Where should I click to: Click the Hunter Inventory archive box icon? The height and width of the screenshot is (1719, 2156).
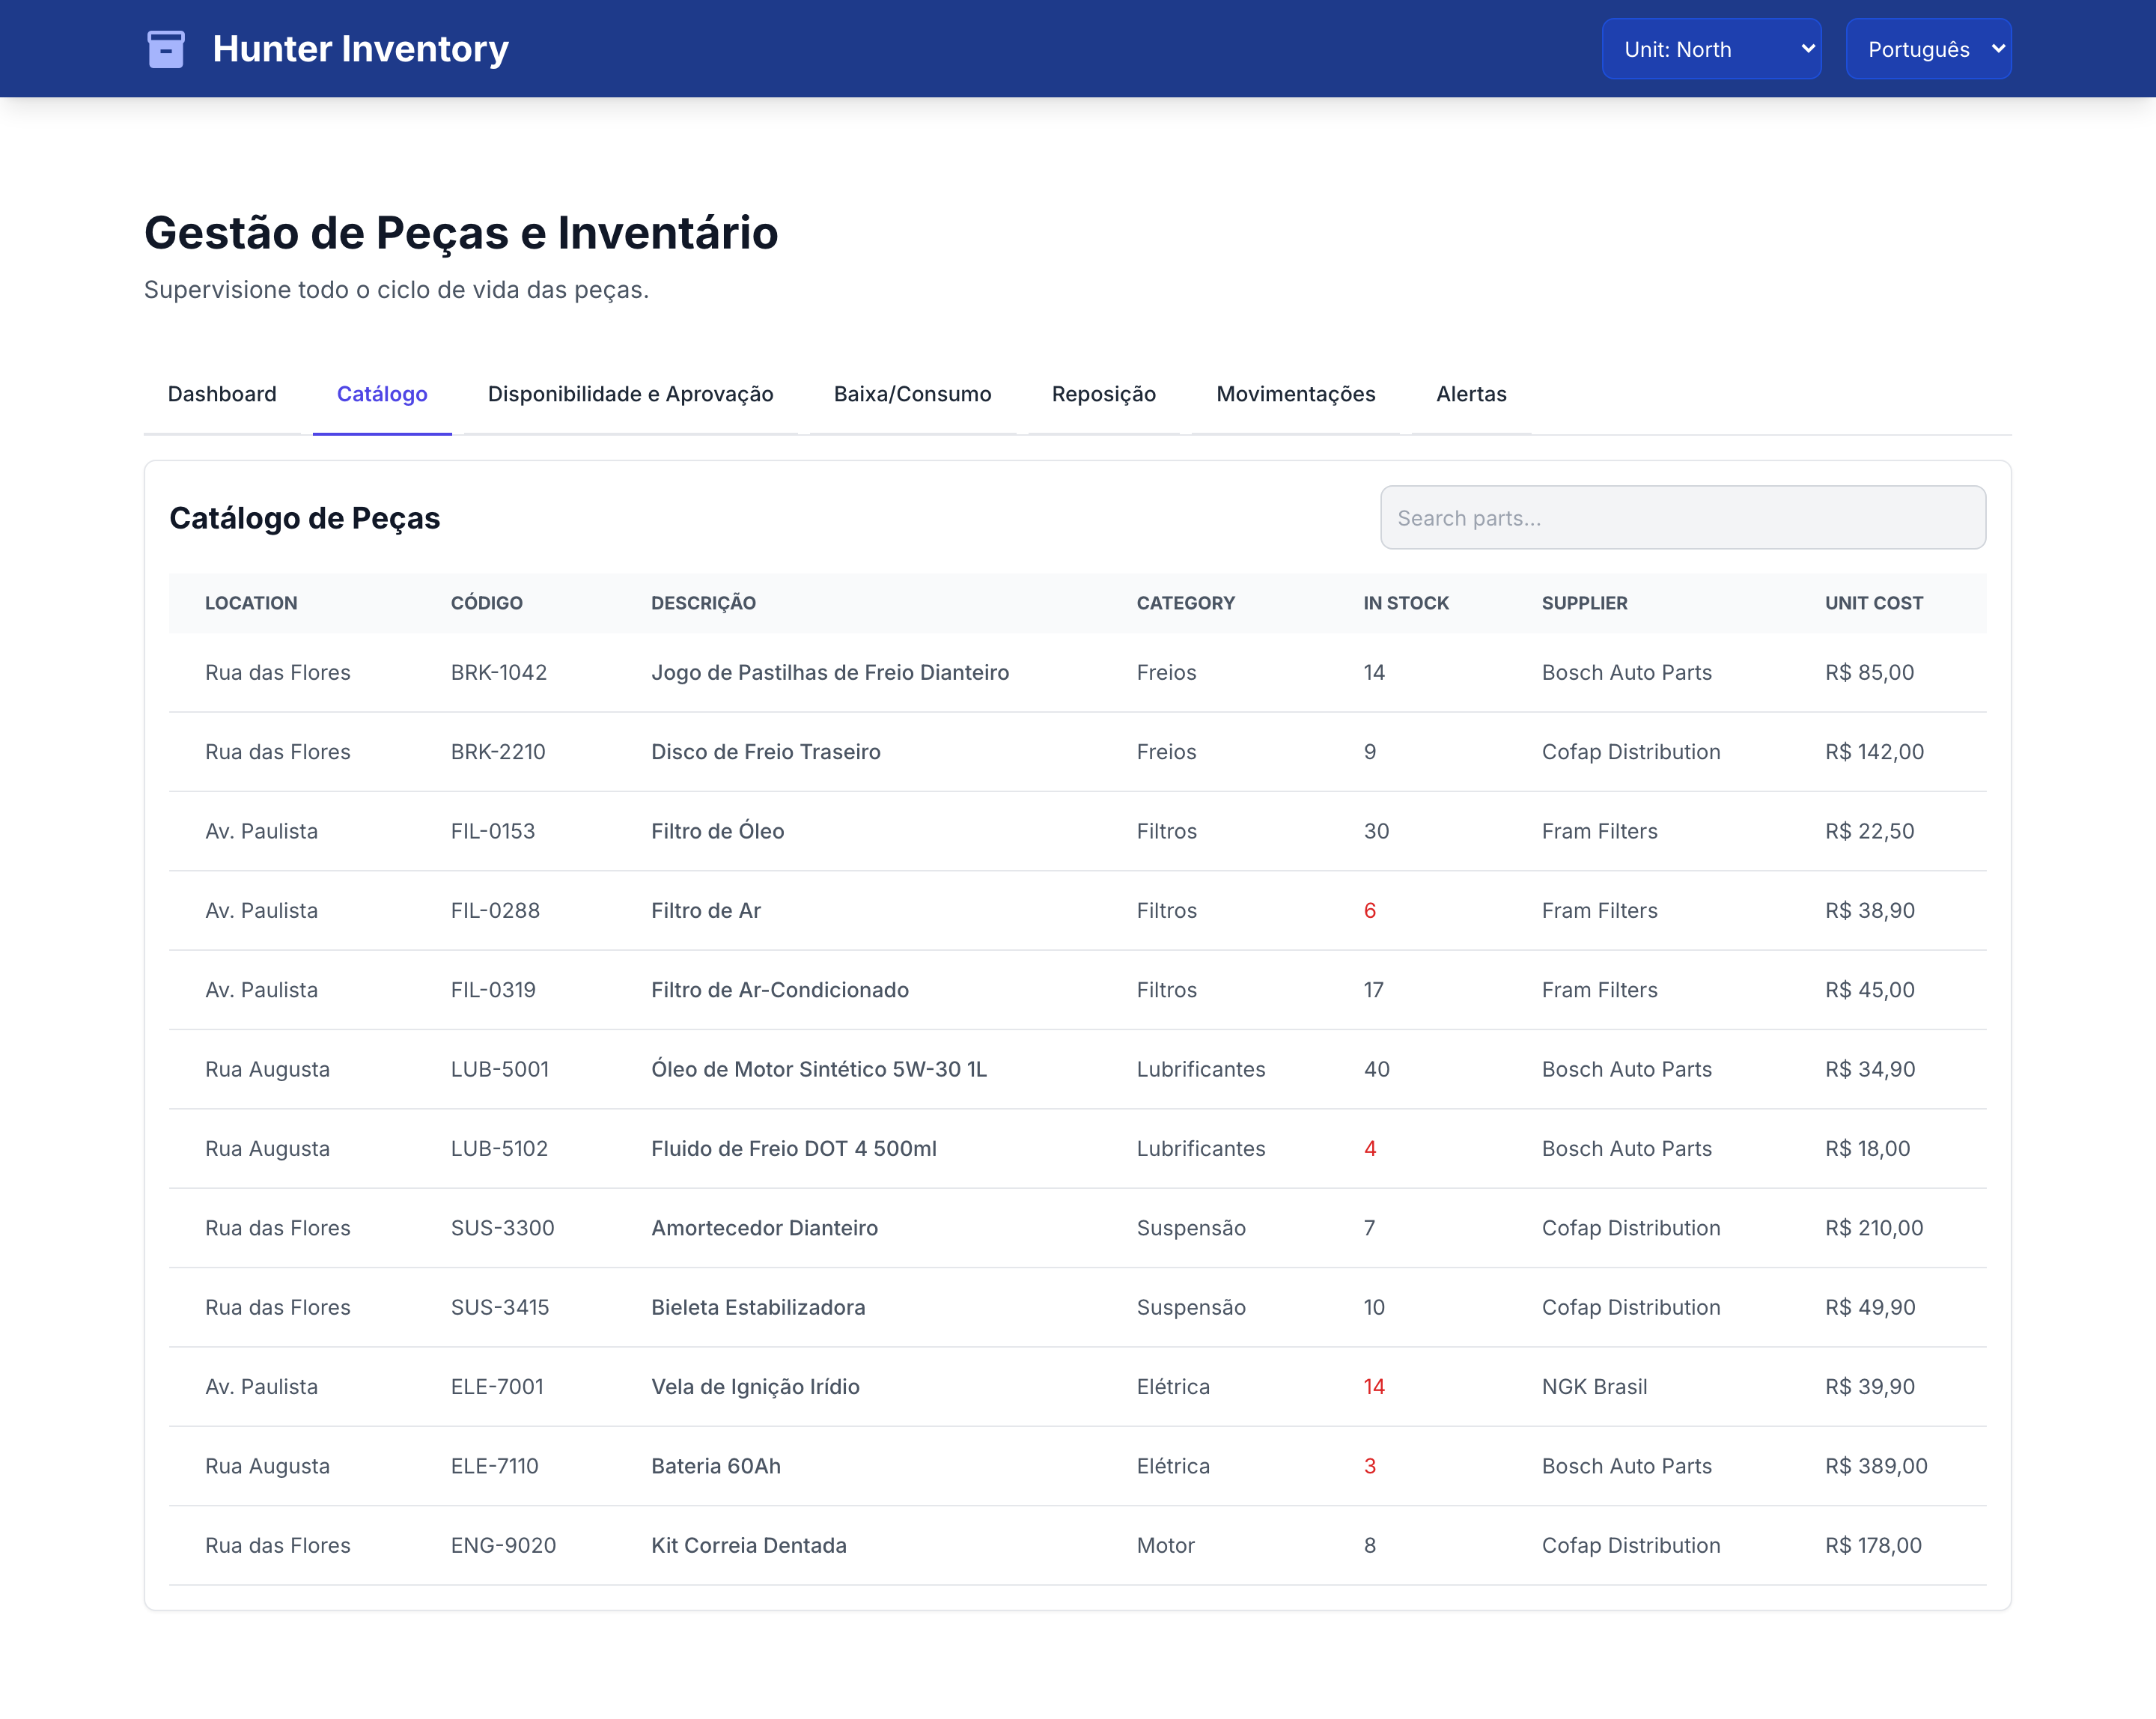point(166,49)
